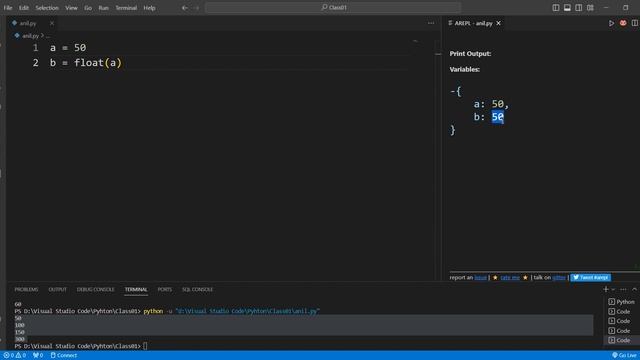
Task: Maximize the panel with the chevron up
Action: coord(635,289)
